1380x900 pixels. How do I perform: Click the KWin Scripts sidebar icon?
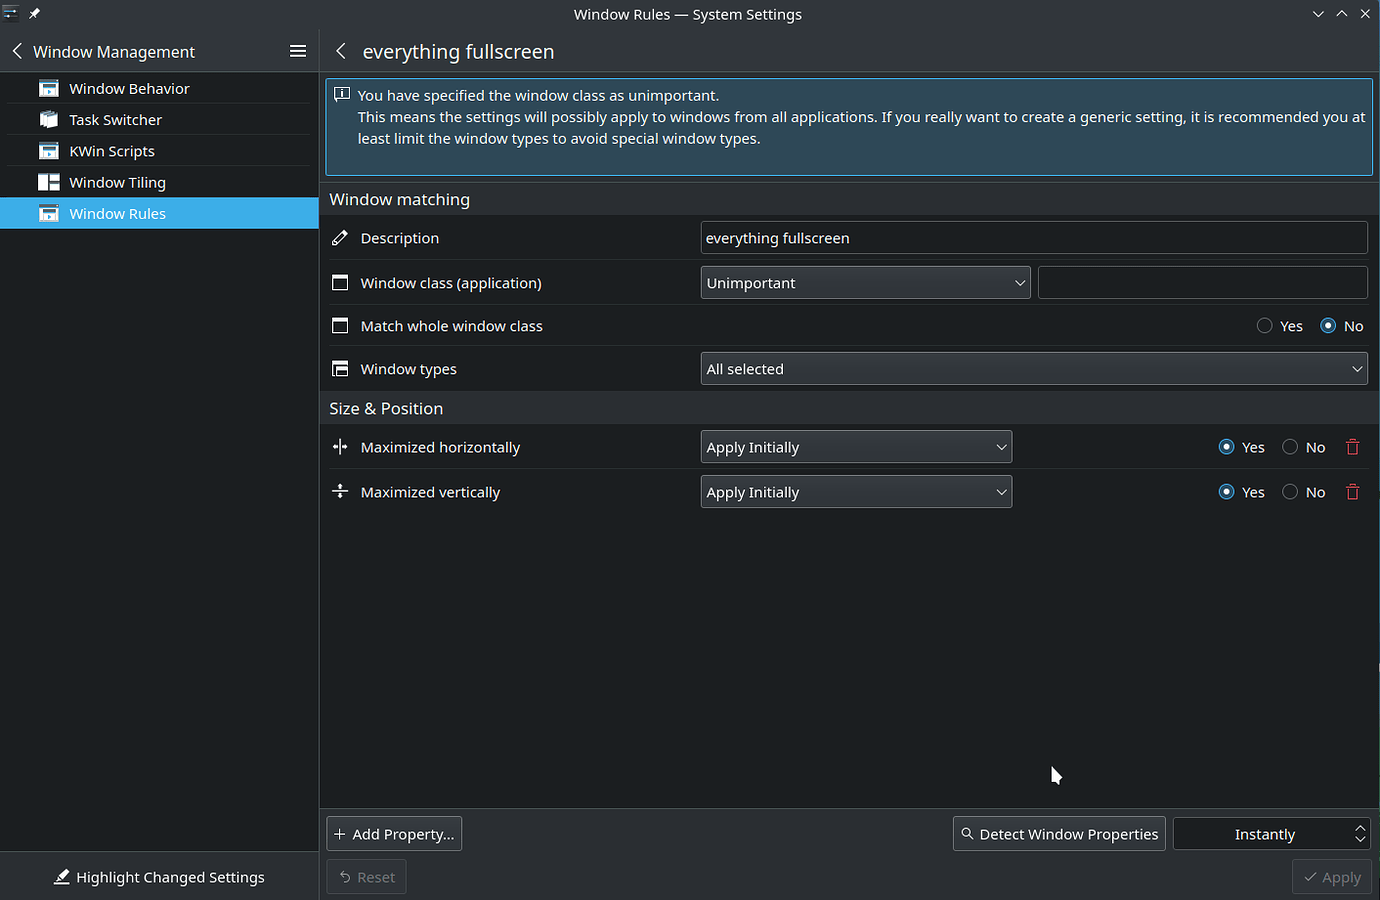(x=49, y=151)
